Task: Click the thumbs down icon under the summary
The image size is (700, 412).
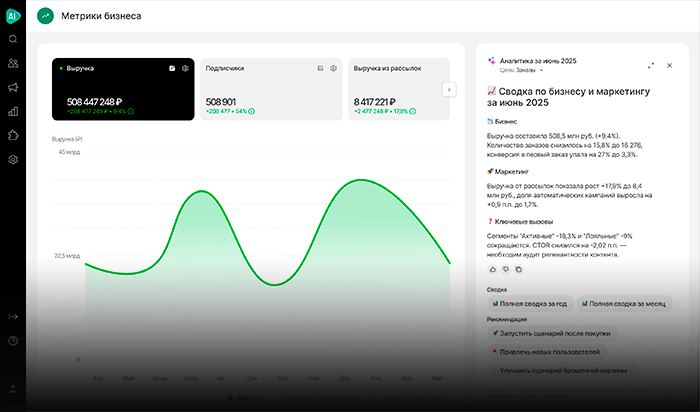Action: tap(505, 269)
